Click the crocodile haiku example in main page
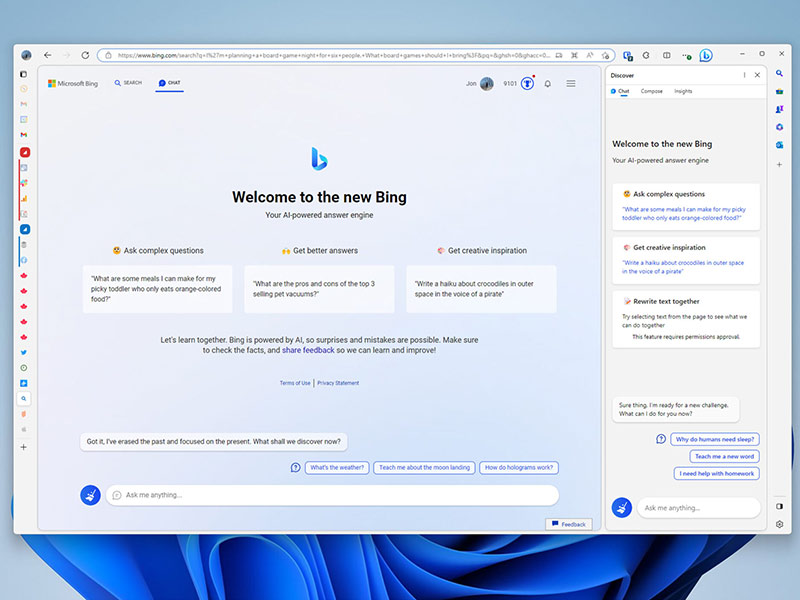Screen dimensions: 800x600 tap(481, 289)
